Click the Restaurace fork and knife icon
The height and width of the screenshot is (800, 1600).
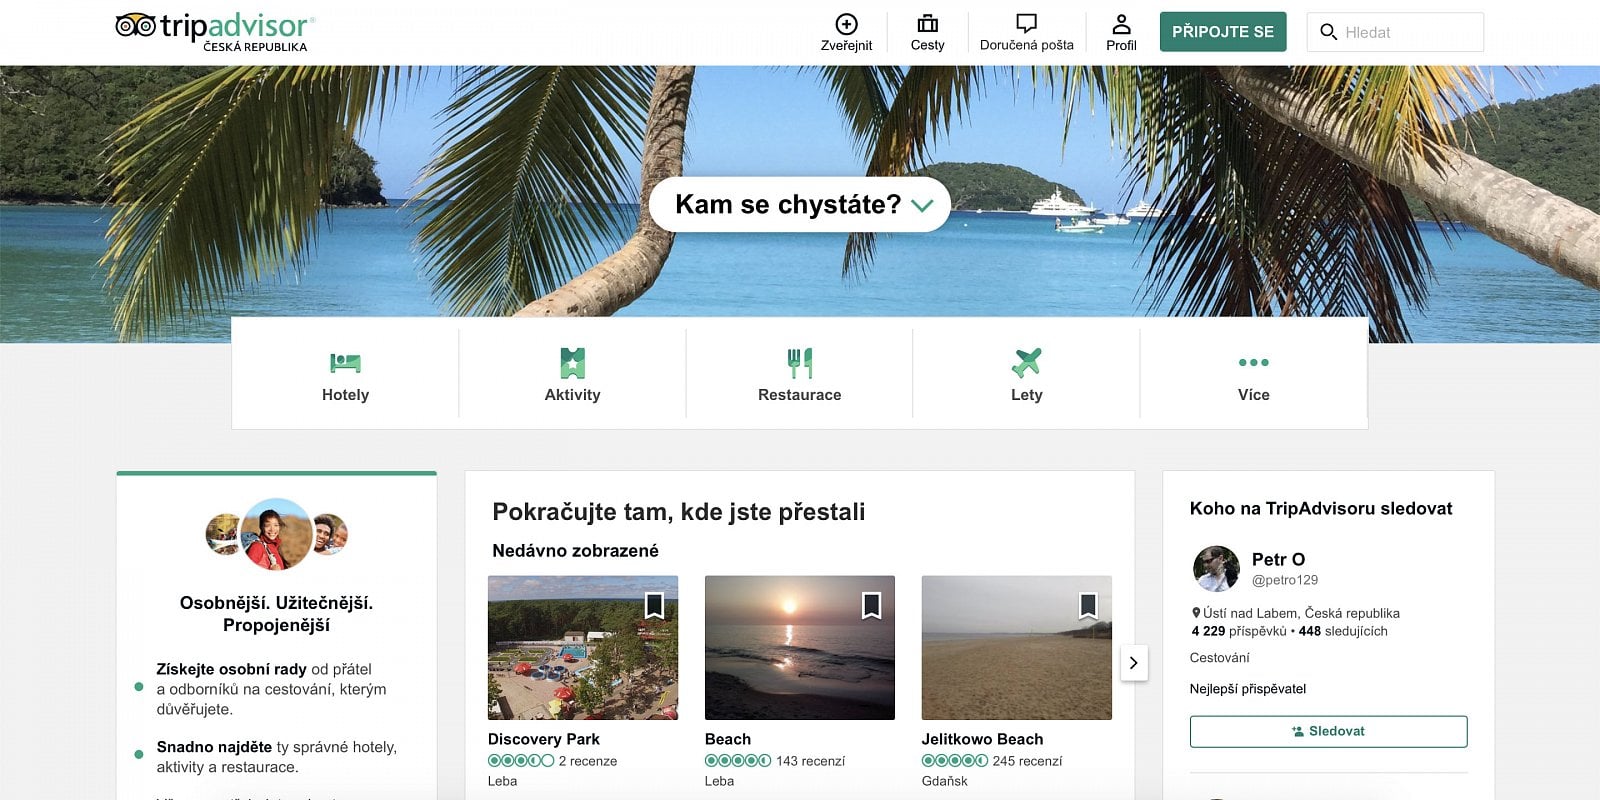[x=800, y=362]
